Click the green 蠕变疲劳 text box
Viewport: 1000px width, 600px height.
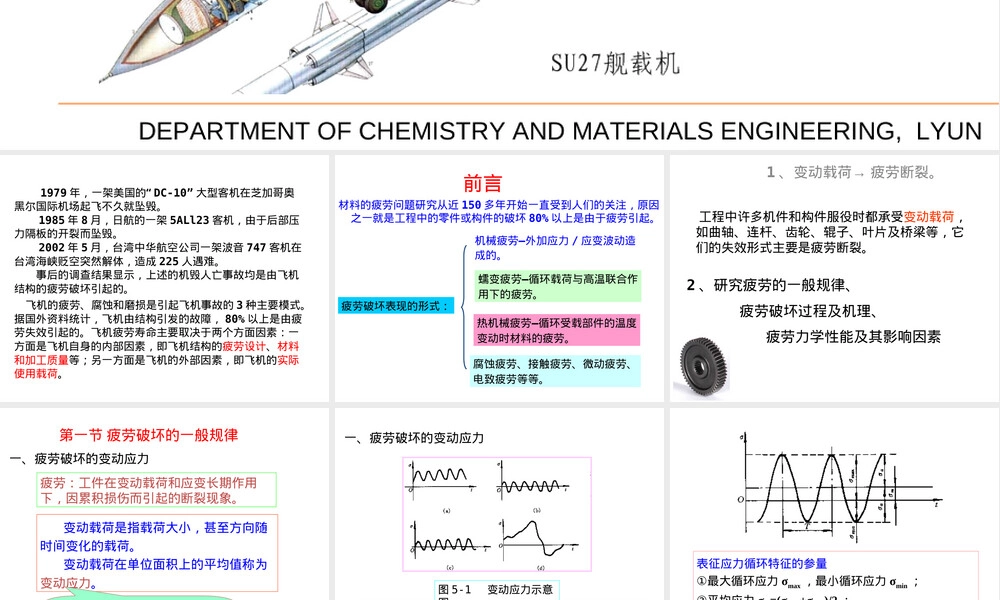click(x=557, y=286)
